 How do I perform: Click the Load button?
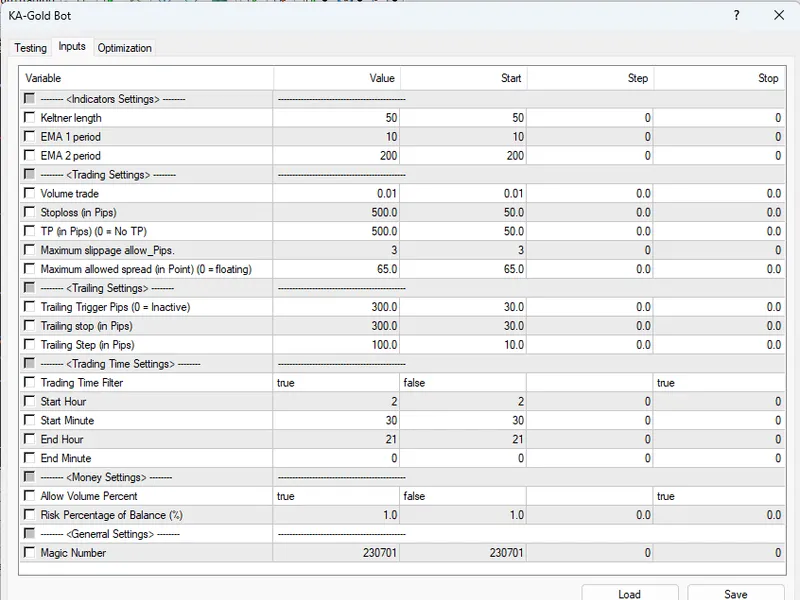pos(630,593)
